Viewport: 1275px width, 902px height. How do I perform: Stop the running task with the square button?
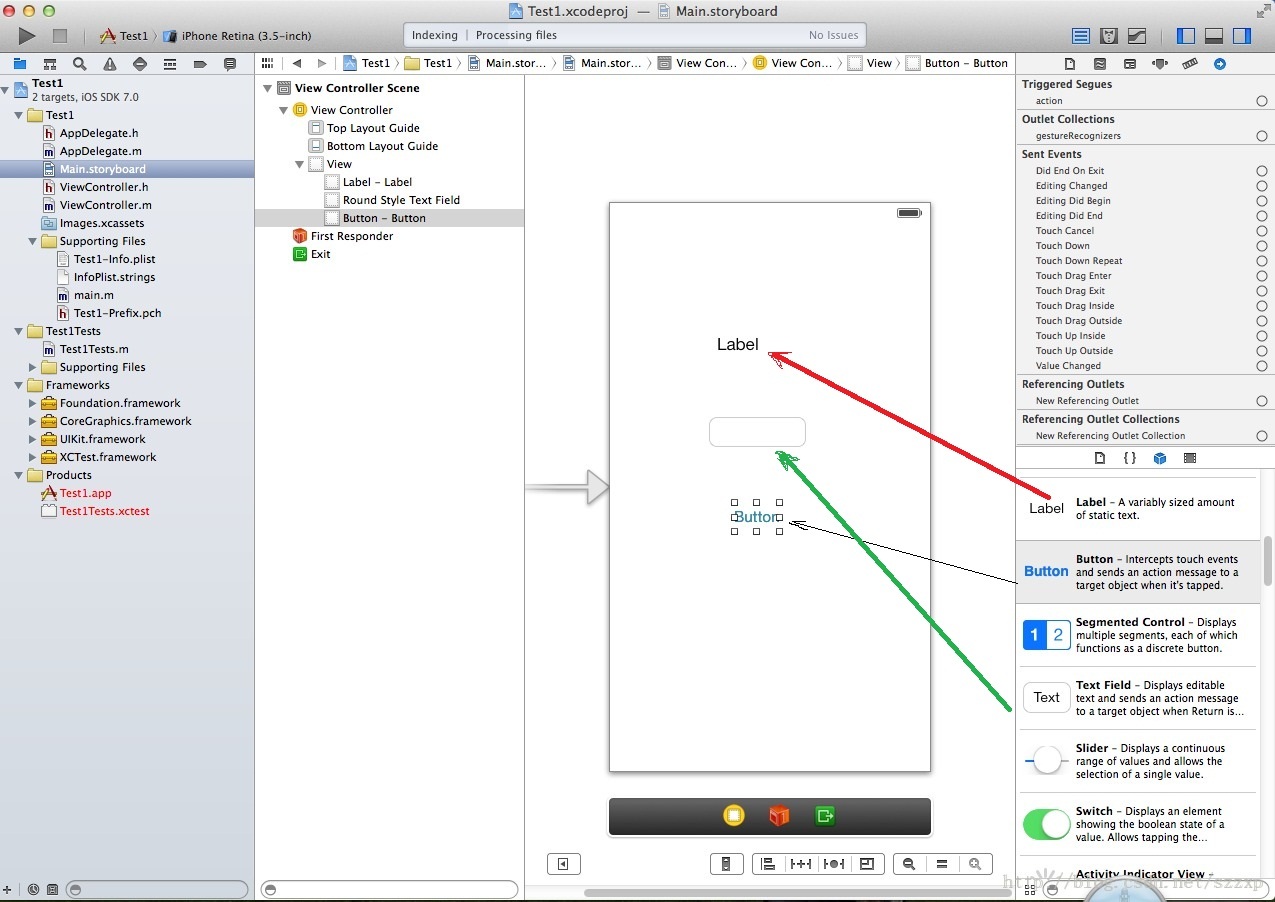point(60,36)
